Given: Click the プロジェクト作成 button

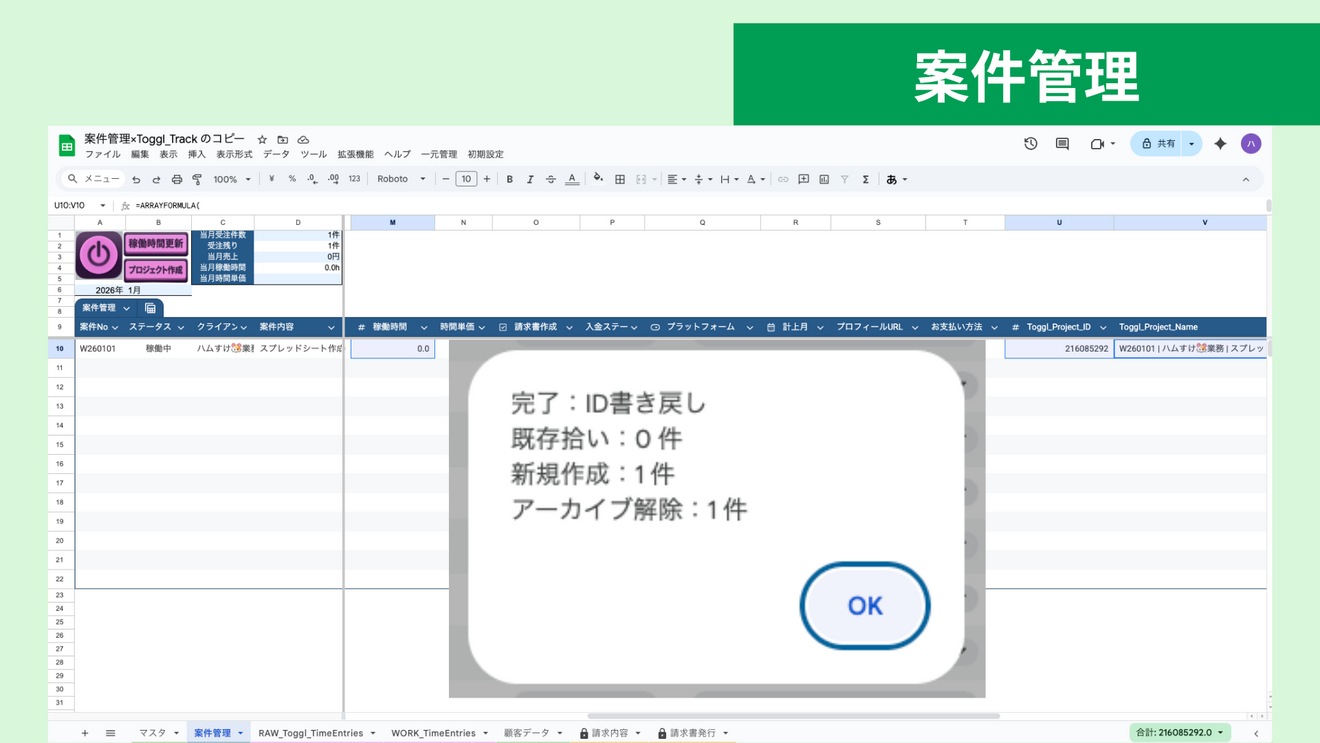Looking at the screenshot, I should pos(156,270).
